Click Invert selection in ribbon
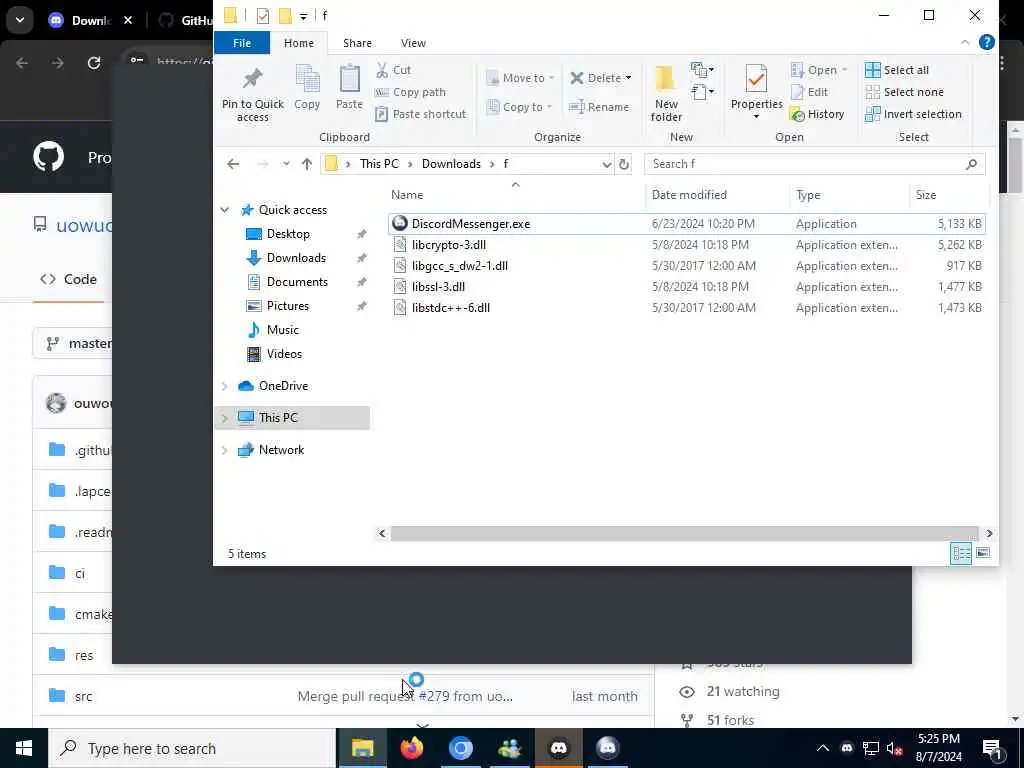1024x768 pixels. (x=913, y=114)
